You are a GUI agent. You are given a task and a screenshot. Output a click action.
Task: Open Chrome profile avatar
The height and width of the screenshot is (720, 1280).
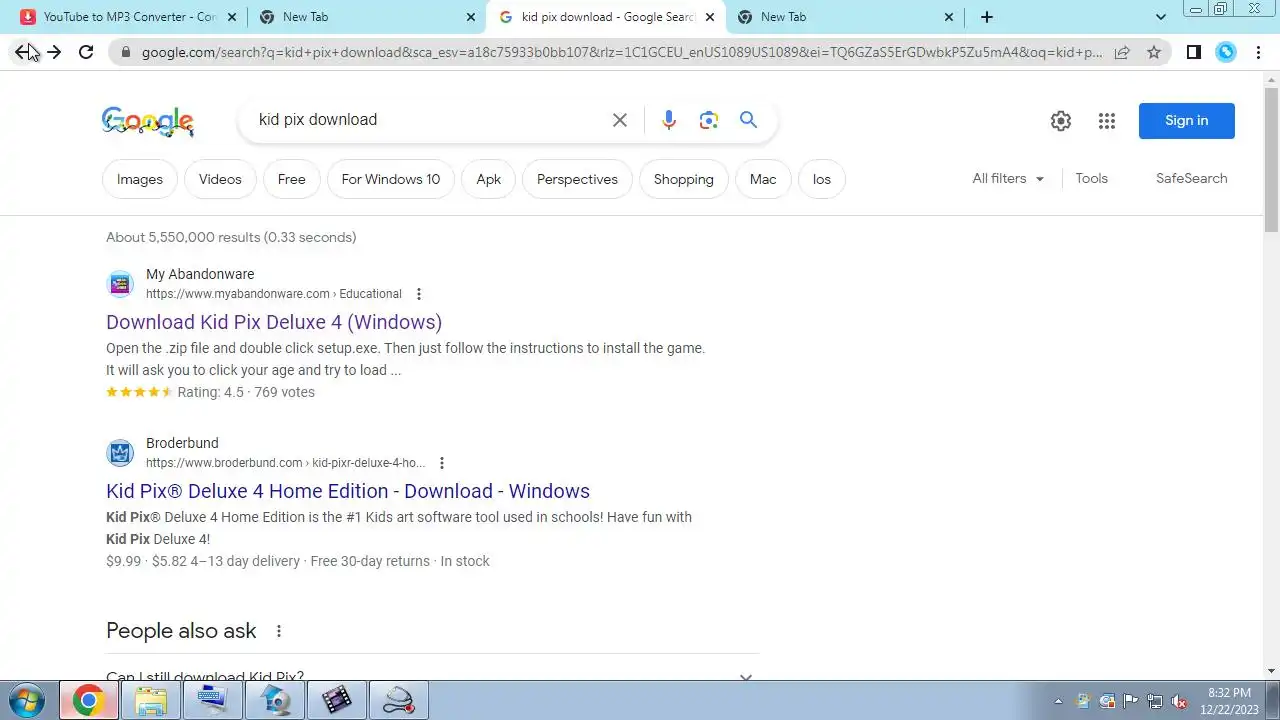click(x=1226, y=52)
